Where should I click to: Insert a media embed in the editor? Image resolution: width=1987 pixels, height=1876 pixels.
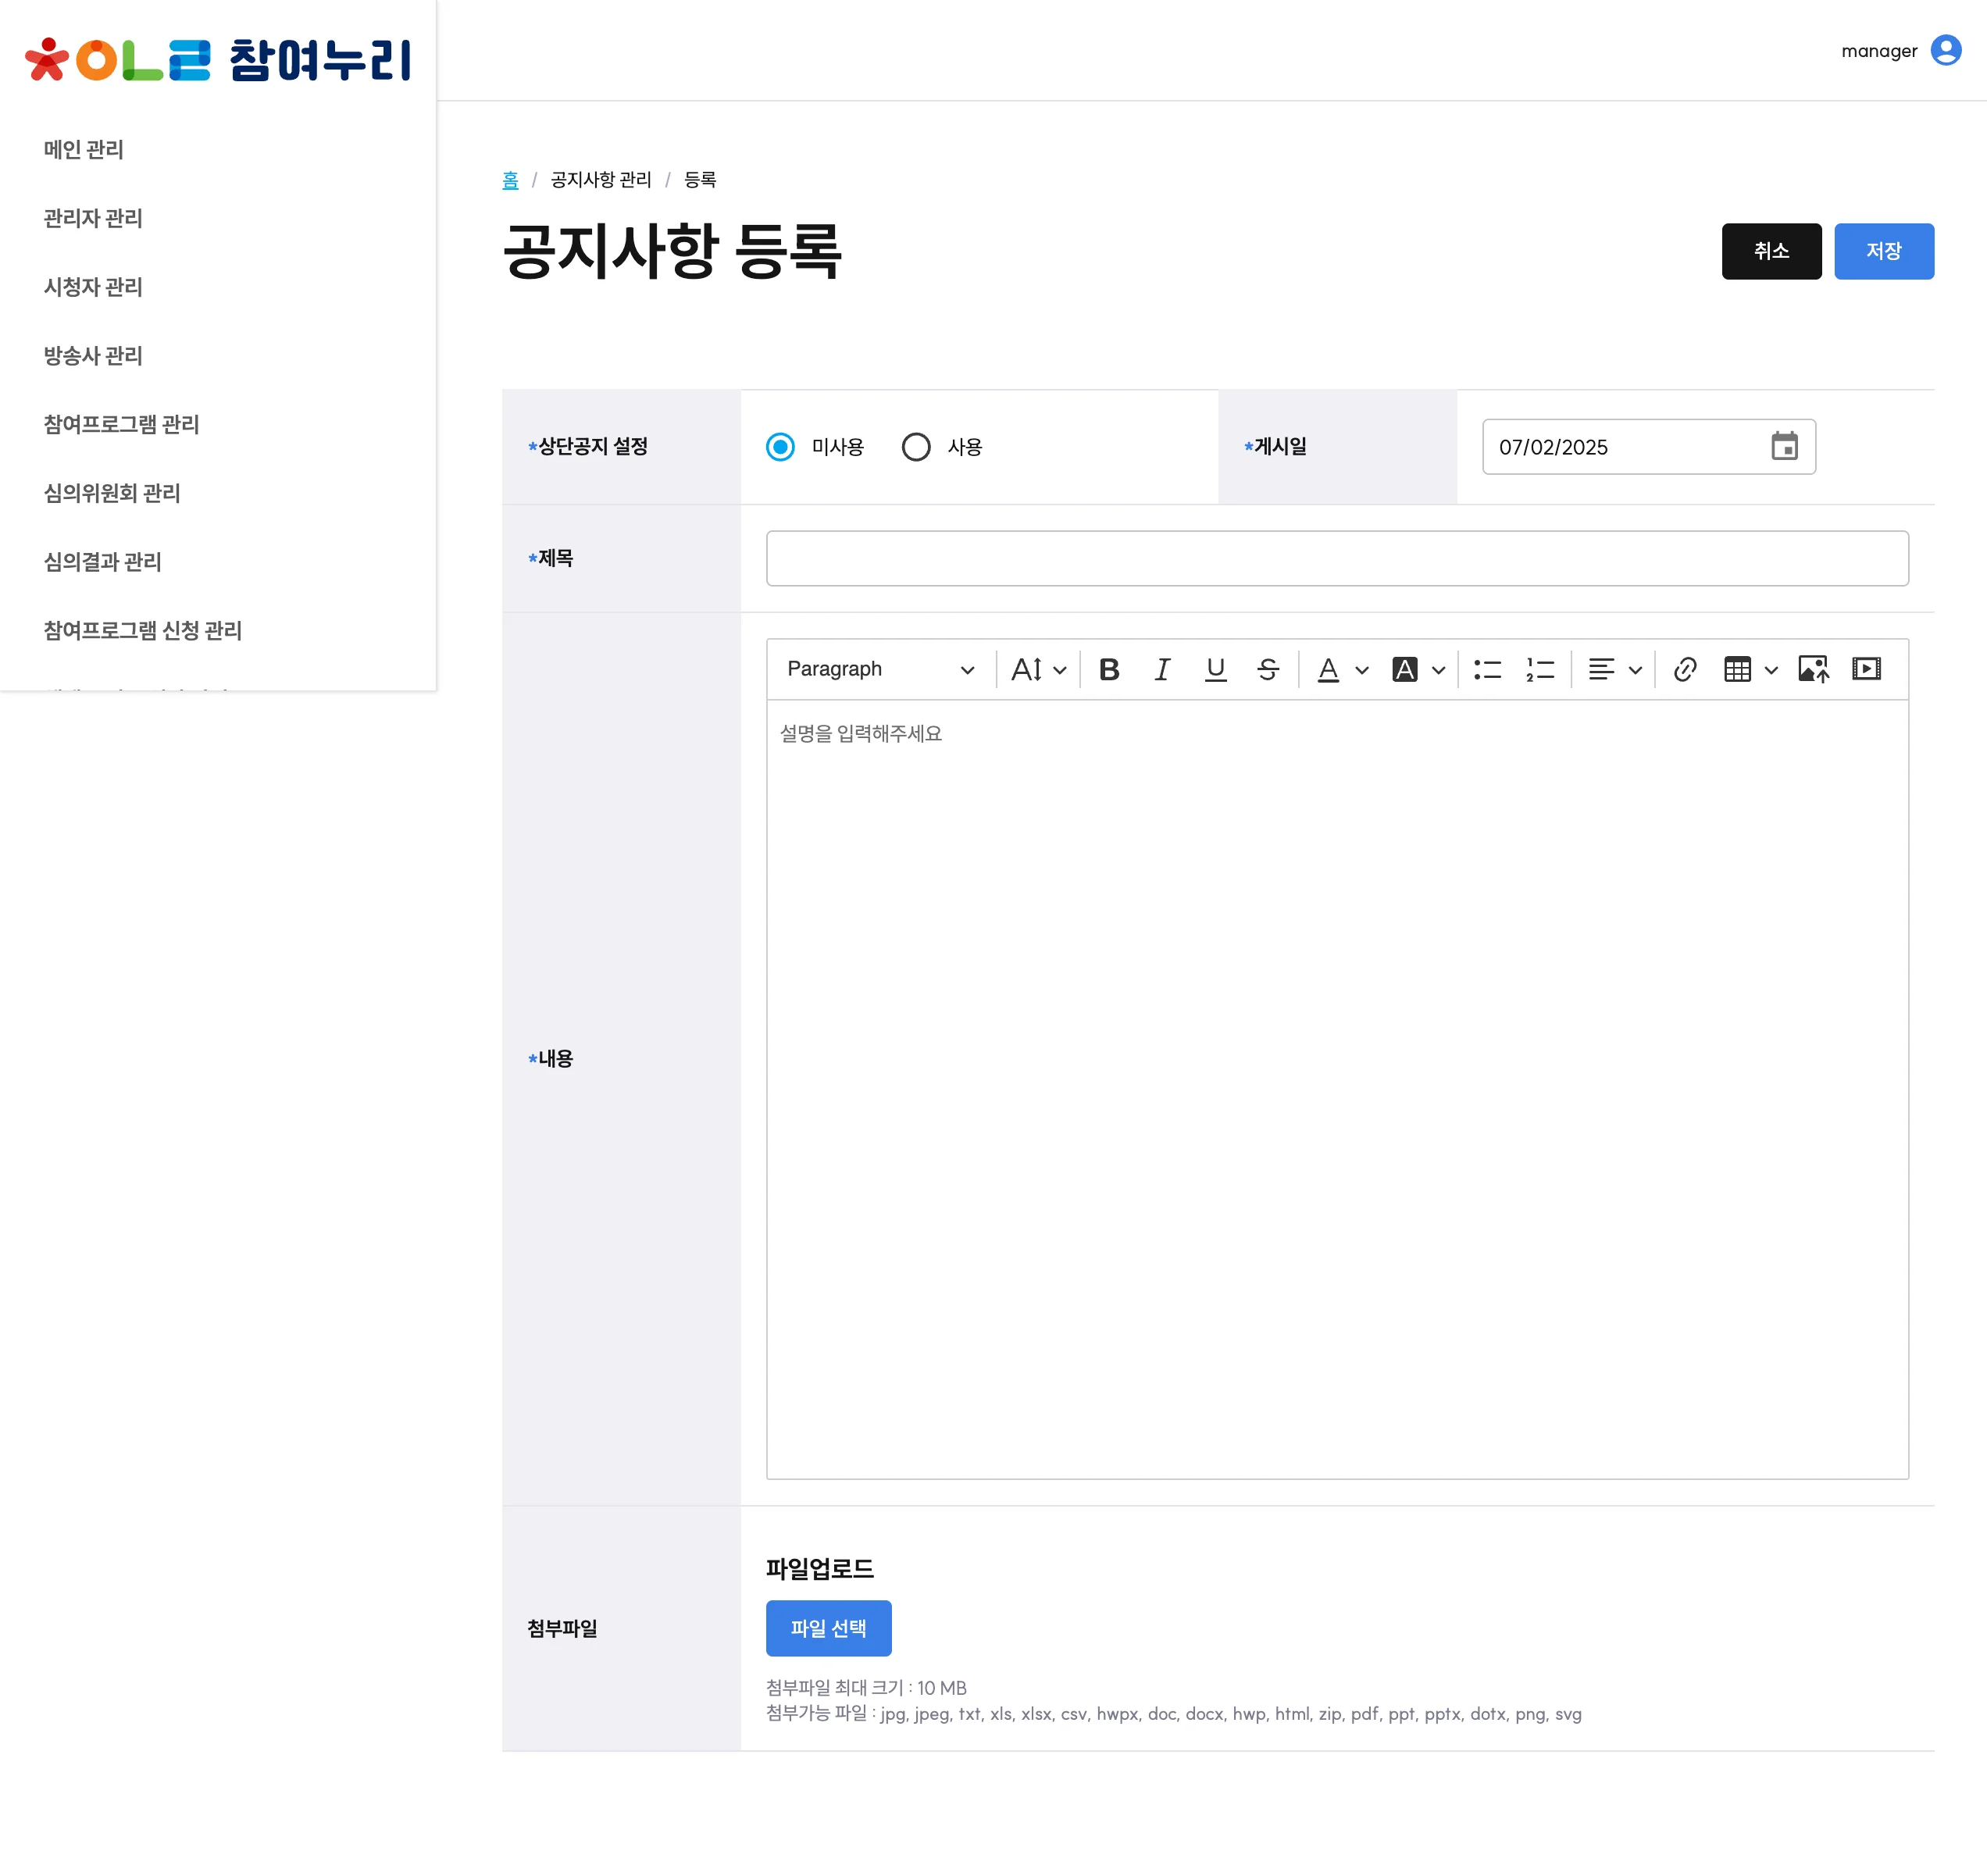tap(1867, 668)
